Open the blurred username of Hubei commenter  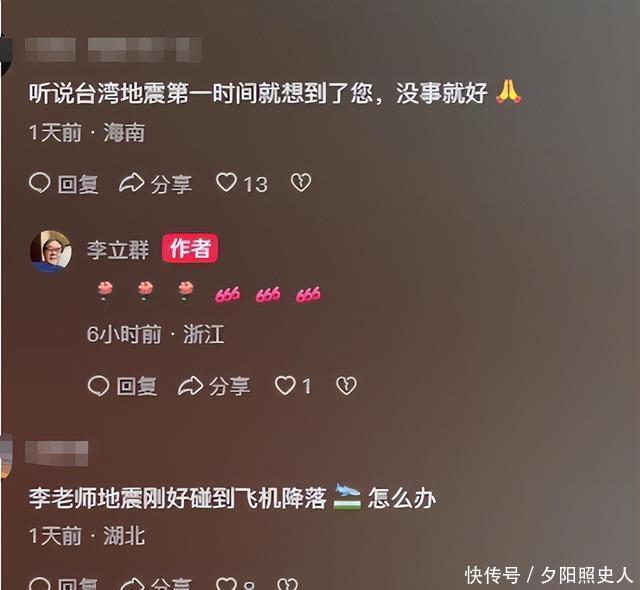[x=56, y=453]
